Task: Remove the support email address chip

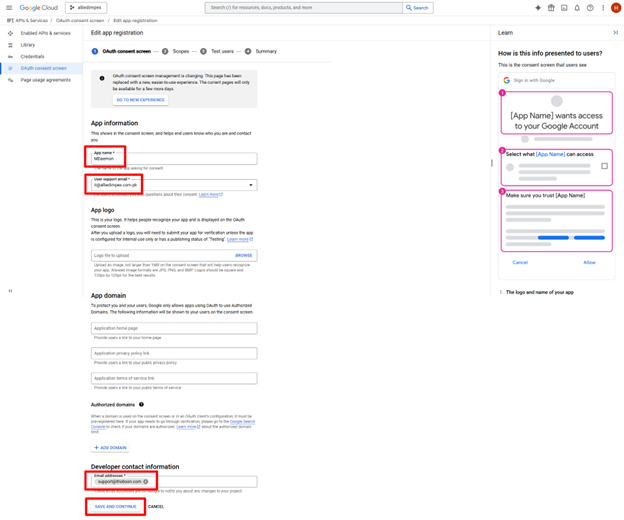Action: coord(146,481)
